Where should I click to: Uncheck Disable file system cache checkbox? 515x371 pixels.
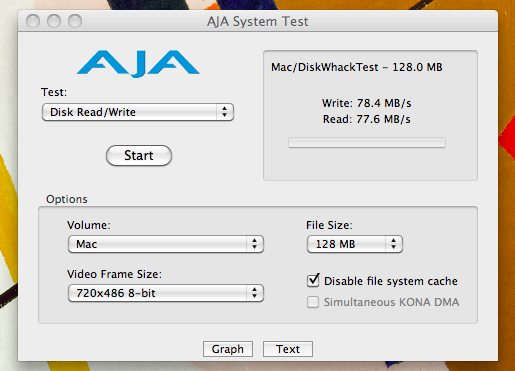(x=313, y=281)
